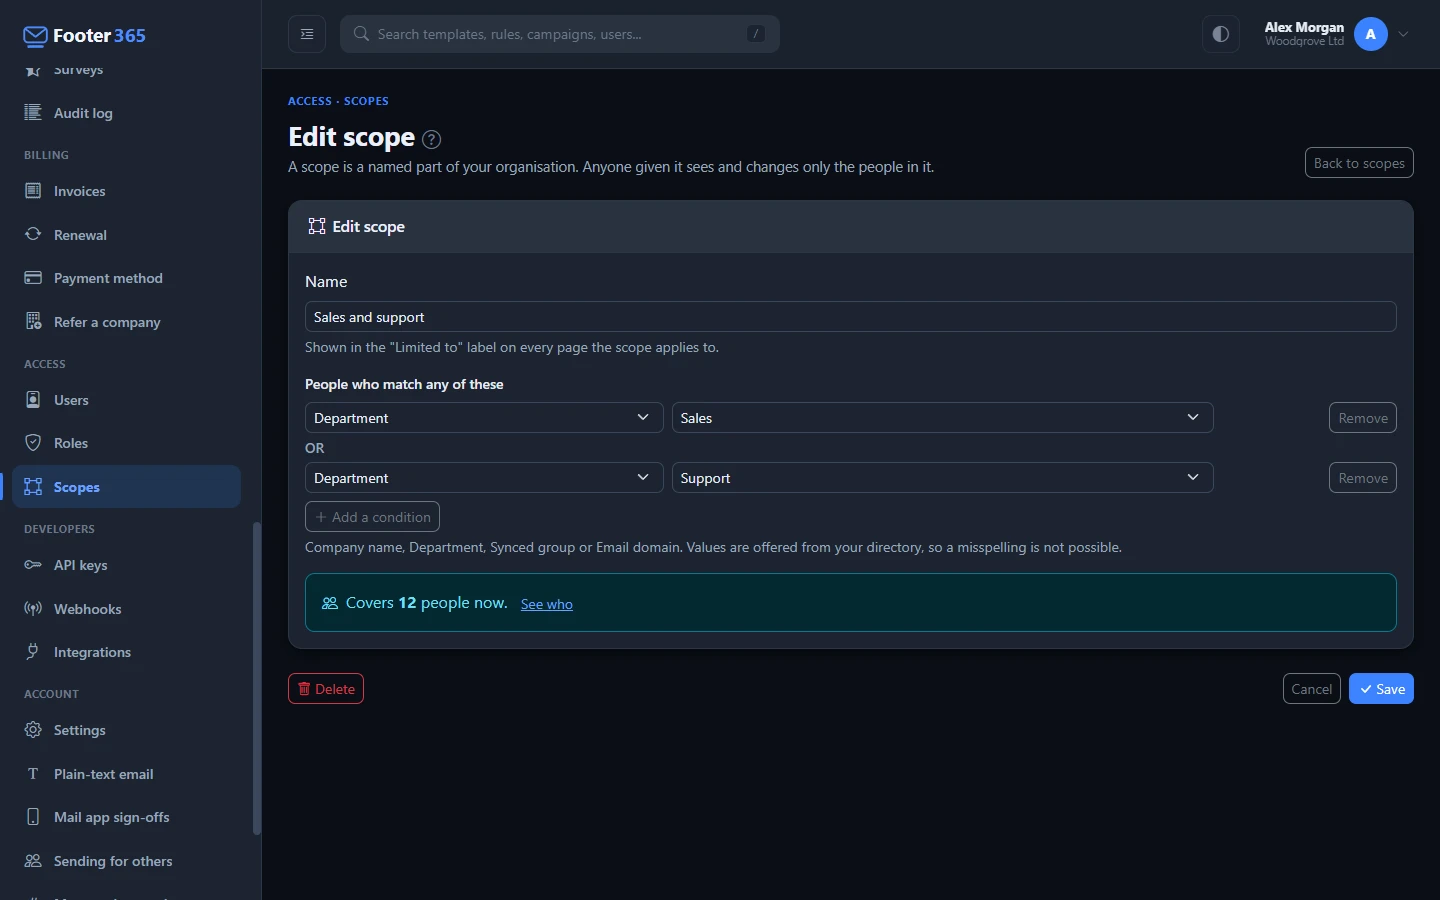Open the Support value dropdown
Viewport: 1440px width, 900px height.
tap(942, 478)
